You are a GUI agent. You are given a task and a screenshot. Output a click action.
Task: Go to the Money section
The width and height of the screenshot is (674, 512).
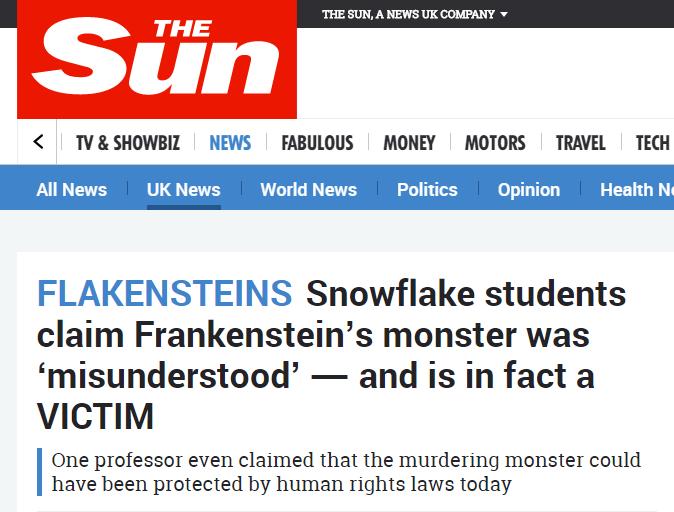(x=409, y=143)
